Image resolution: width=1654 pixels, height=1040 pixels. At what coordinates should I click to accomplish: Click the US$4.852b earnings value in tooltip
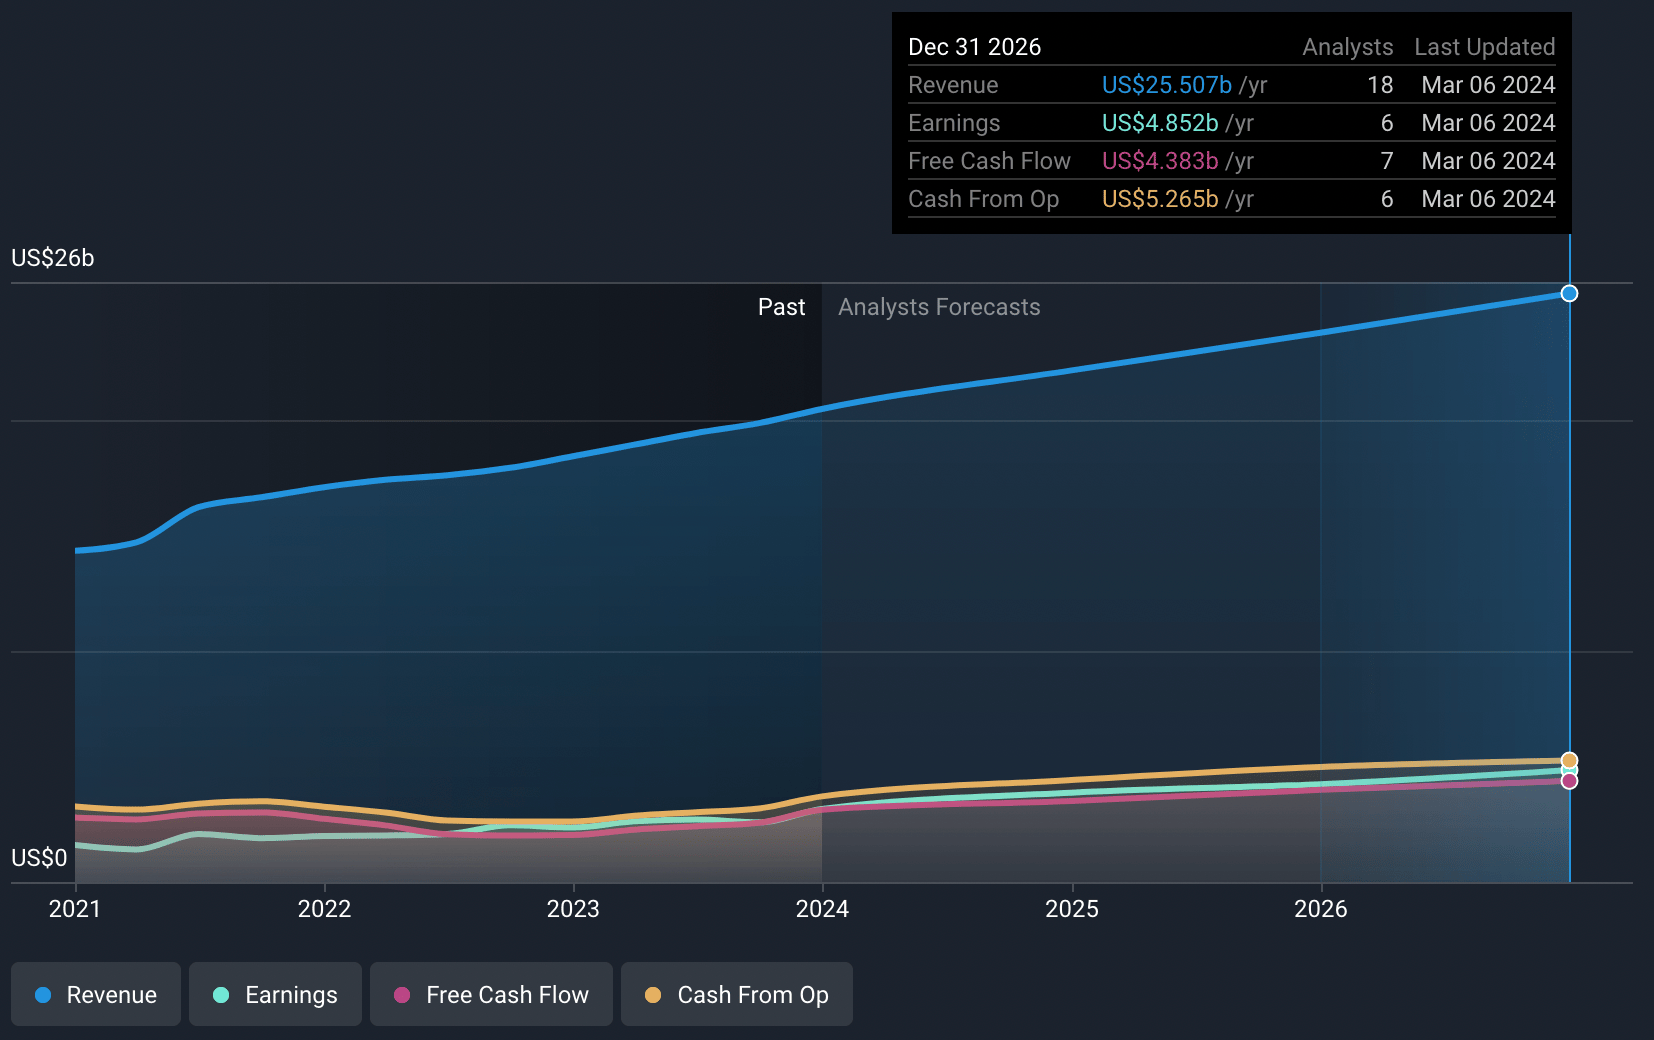point(1159,123)
